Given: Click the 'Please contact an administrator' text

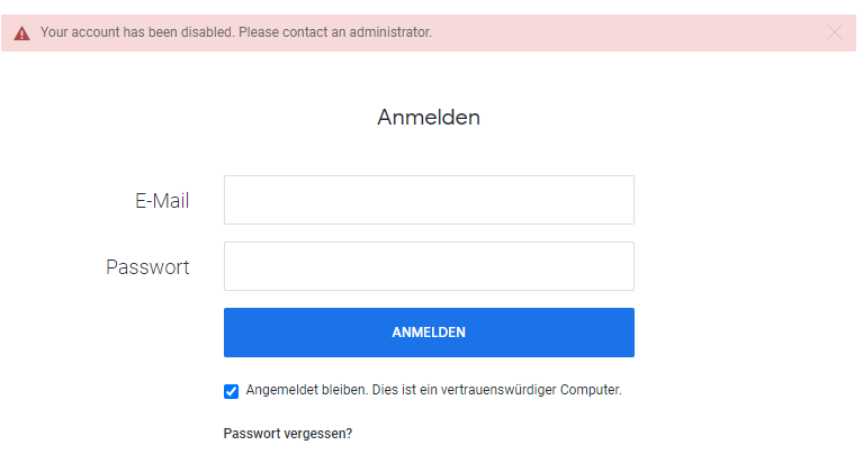Looking at the screenshot, I should [x=335, y=32].
